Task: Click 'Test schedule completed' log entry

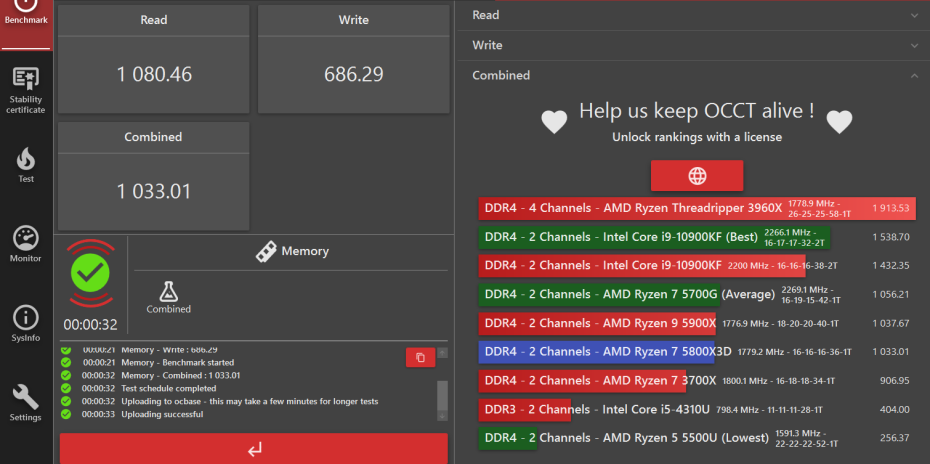Action: pos(168,389)
